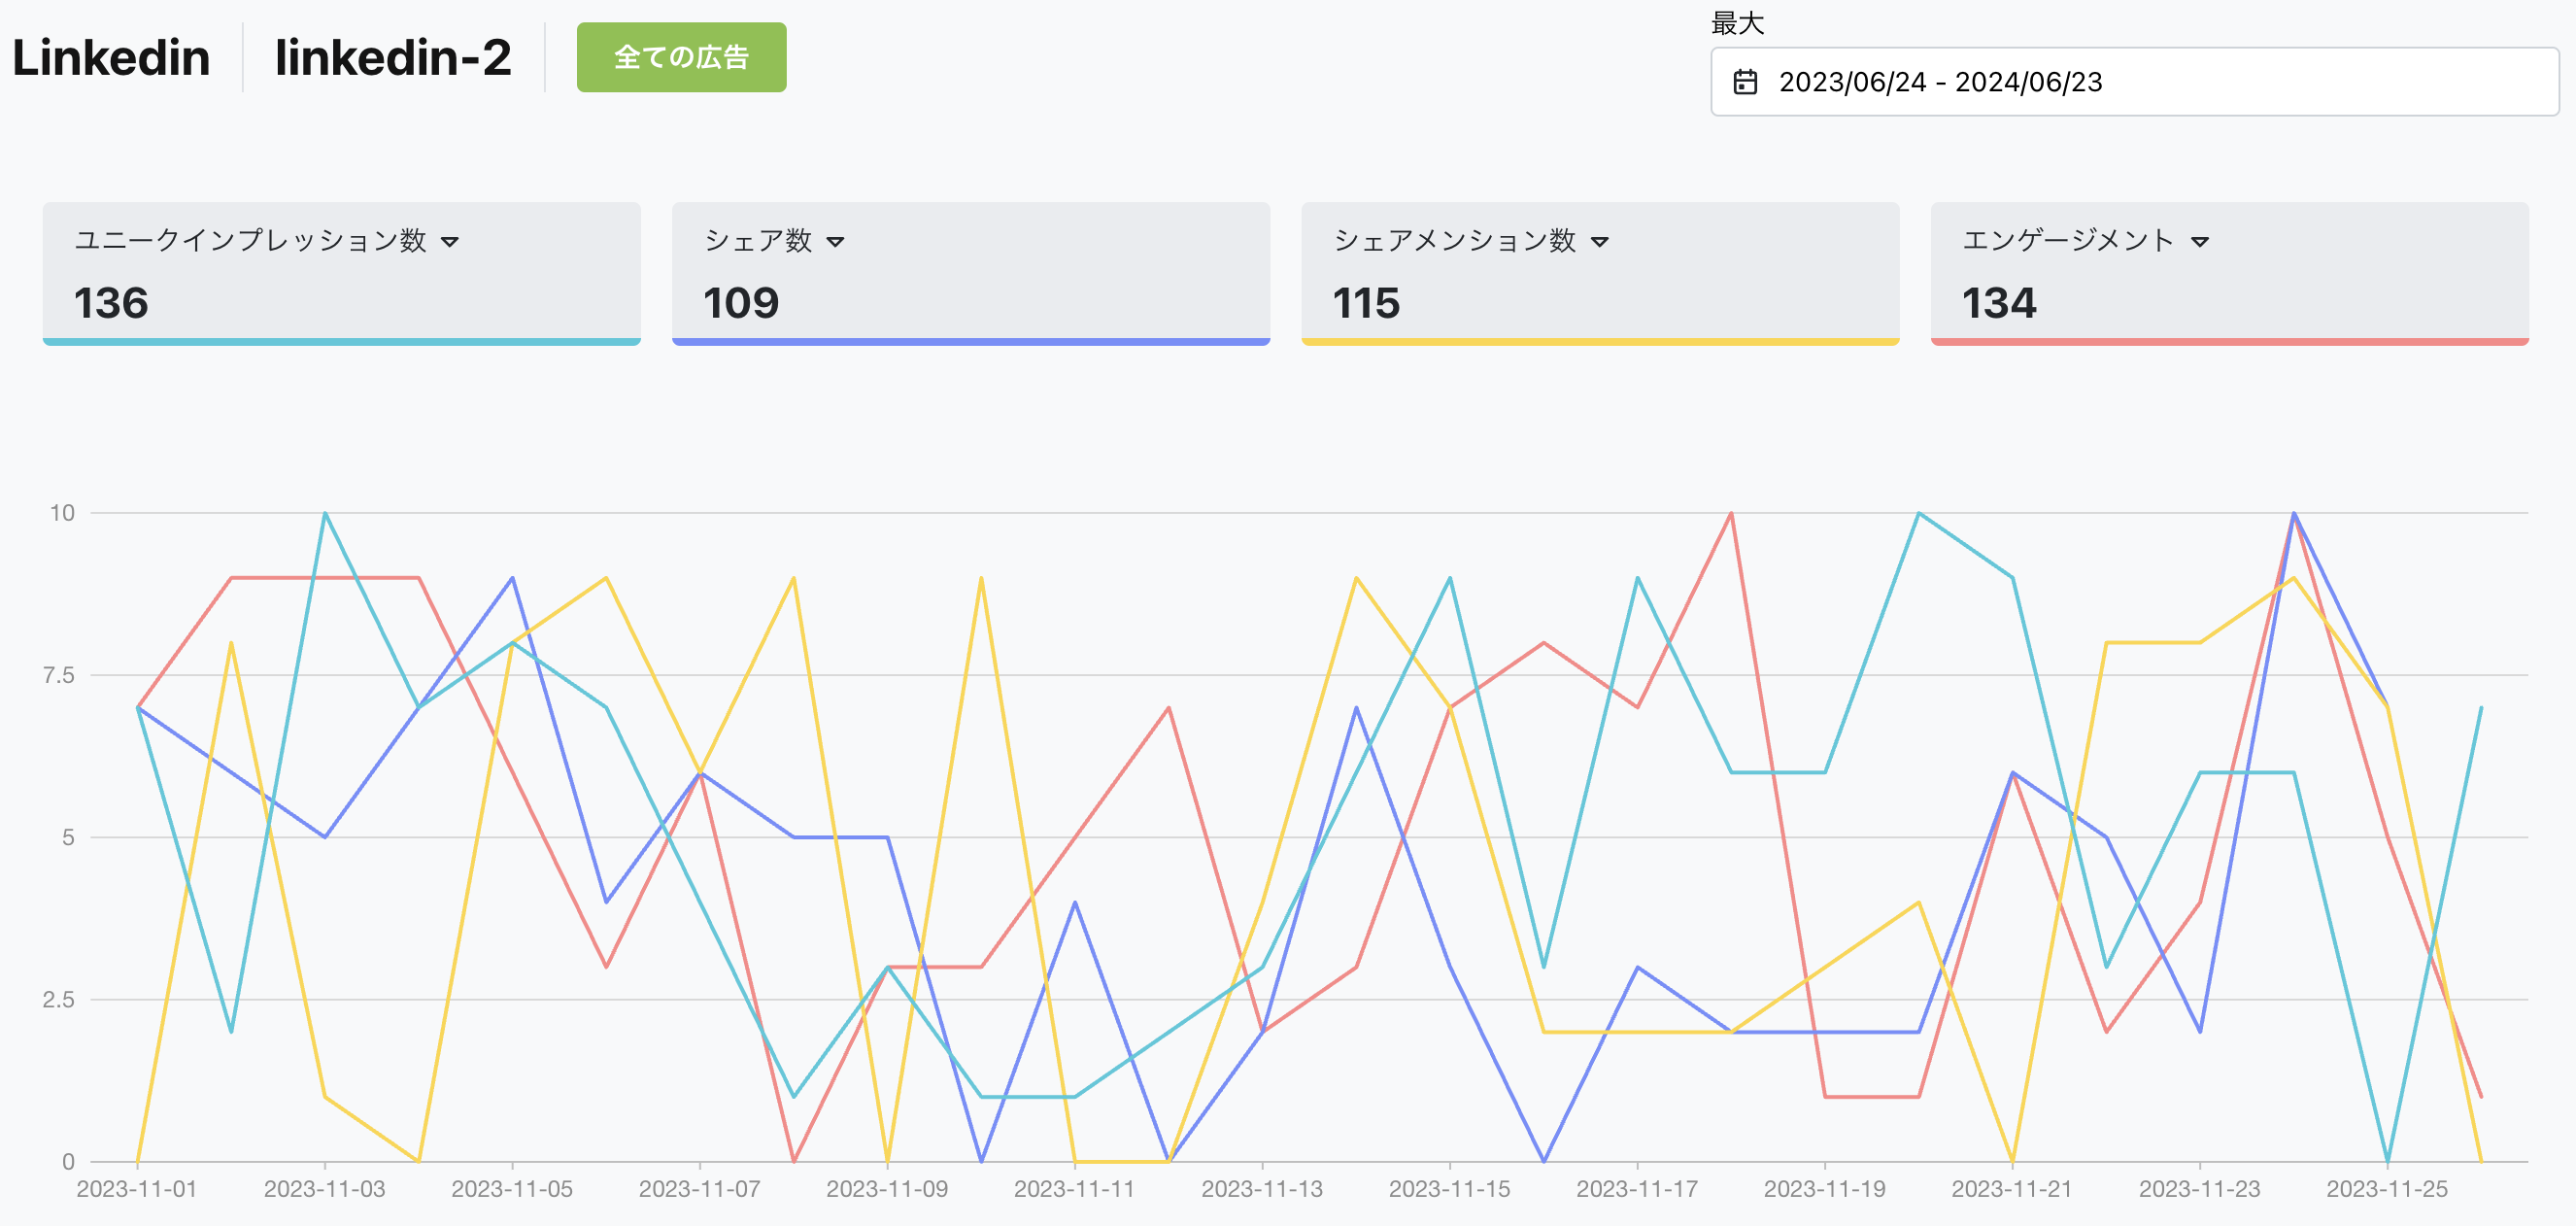Select the linkedin-2 account label
2576x1226 pixels.
(x=395, y=58)
